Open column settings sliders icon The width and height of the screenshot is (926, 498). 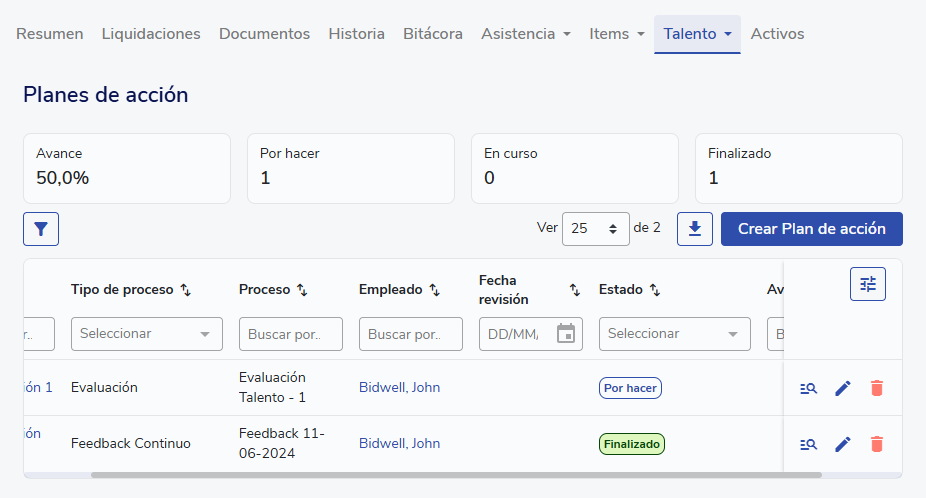click(x=867, y=284)
